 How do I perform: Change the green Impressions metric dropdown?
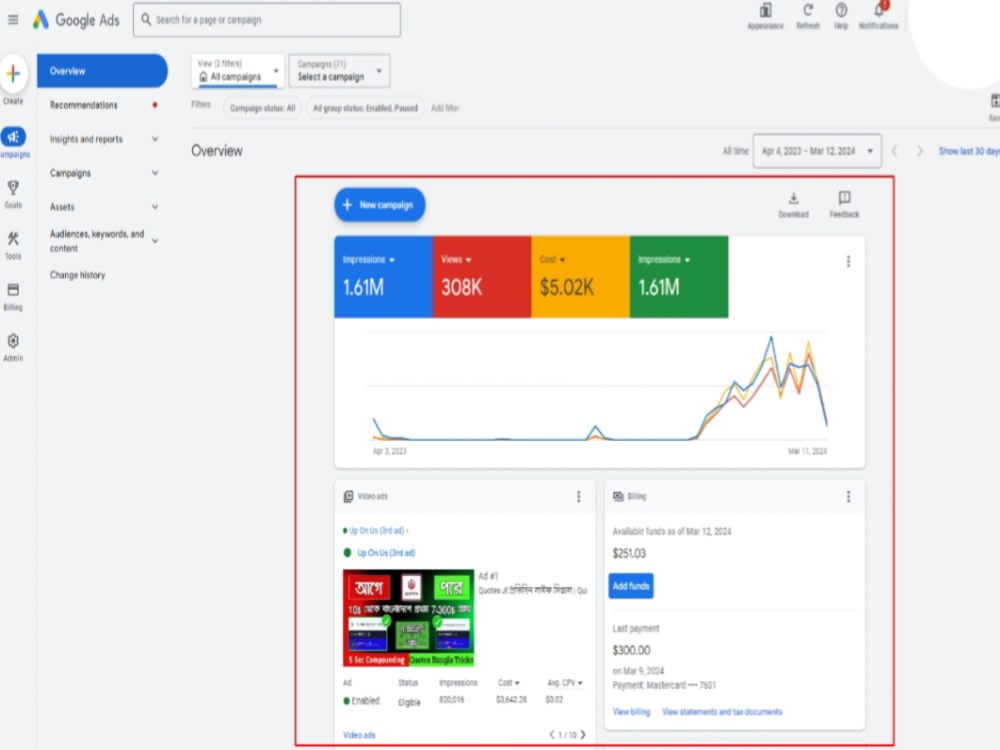(x=664, y=260)
